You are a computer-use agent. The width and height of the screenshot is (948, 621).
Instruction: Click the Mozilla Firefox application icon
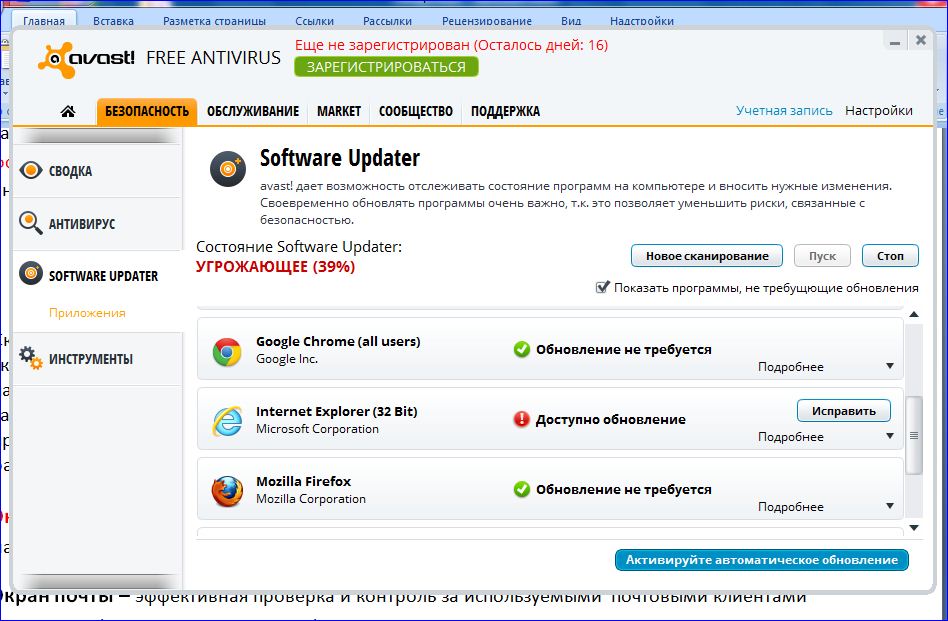[227, 491]
